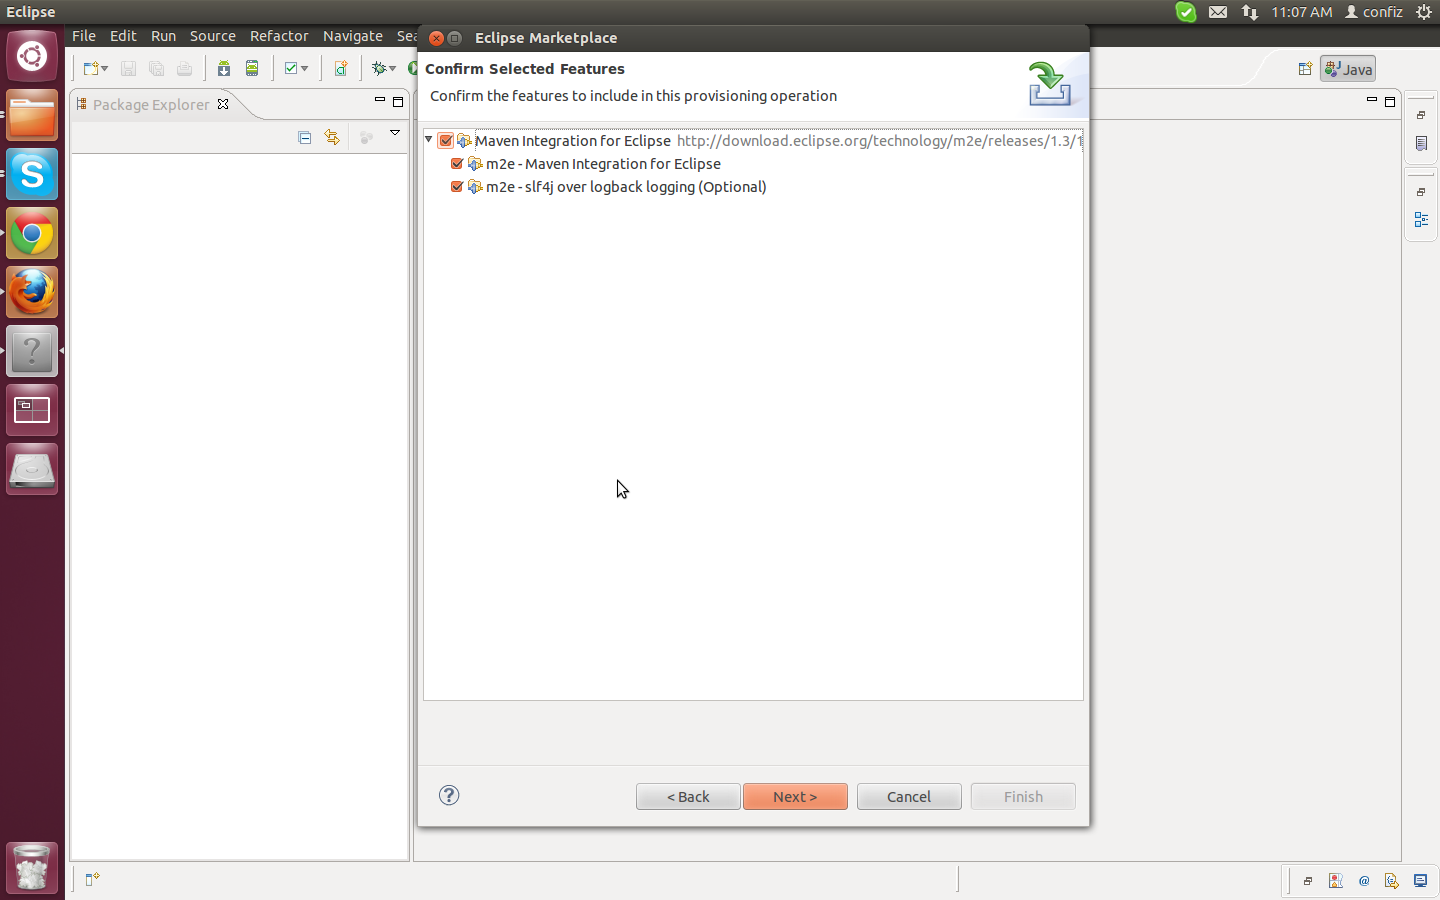Screen dimensions: 1440x900
Task: Click the Task List document icon in right trim
Action: [x=1421, y=144]
